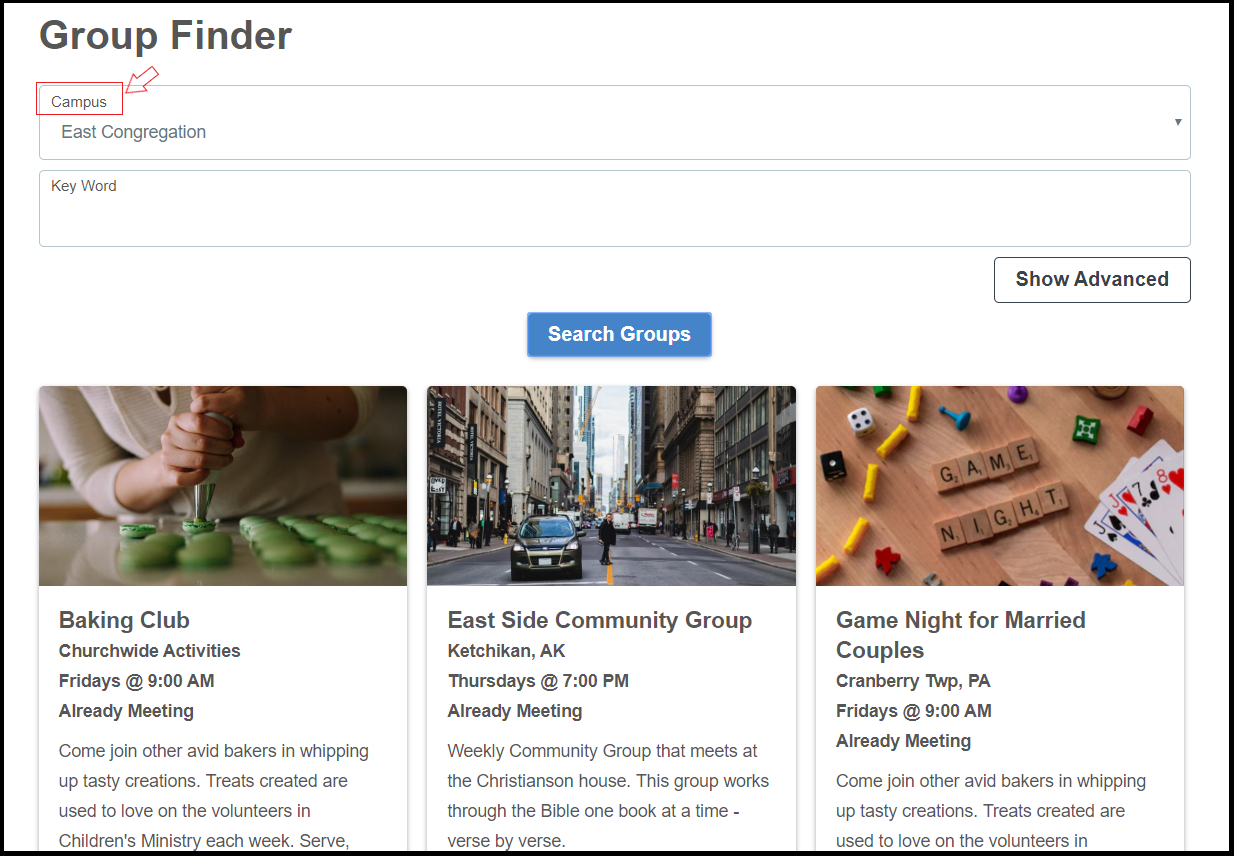The height and width of the screenshot is (856, 1234).
Task: Click the Churchwide Activities text in Baking Club
Action: click(x=150, y=651)
